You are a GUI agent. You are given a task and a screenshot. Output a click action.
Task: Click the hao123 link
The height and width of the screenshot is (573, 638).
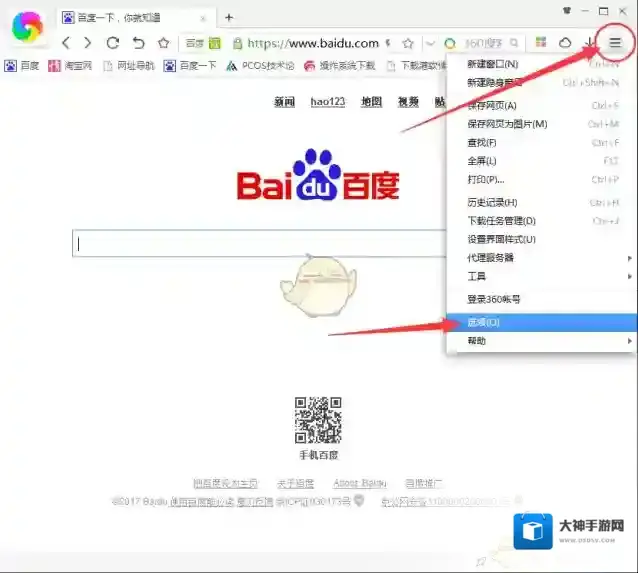coord(328,102)
